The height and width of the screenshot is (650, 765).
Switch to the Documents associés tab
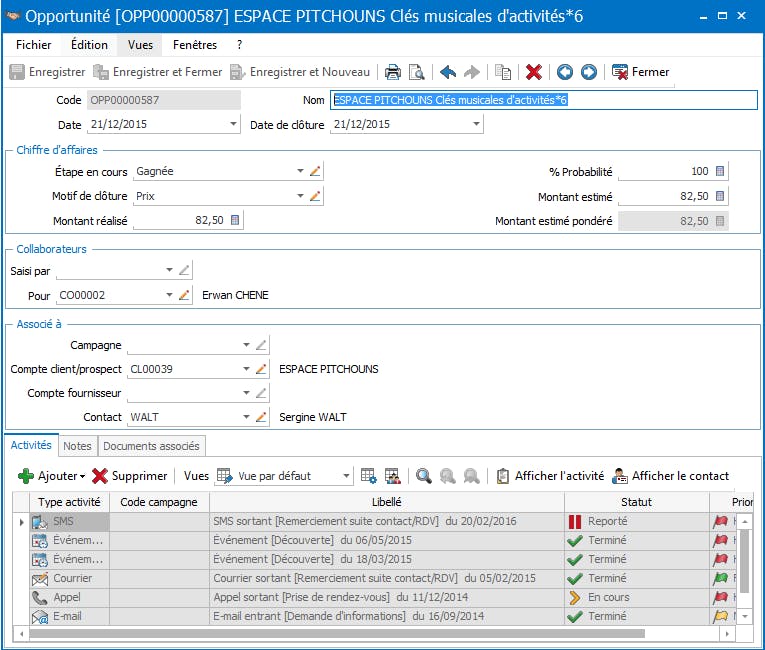(x=151, y=446)
